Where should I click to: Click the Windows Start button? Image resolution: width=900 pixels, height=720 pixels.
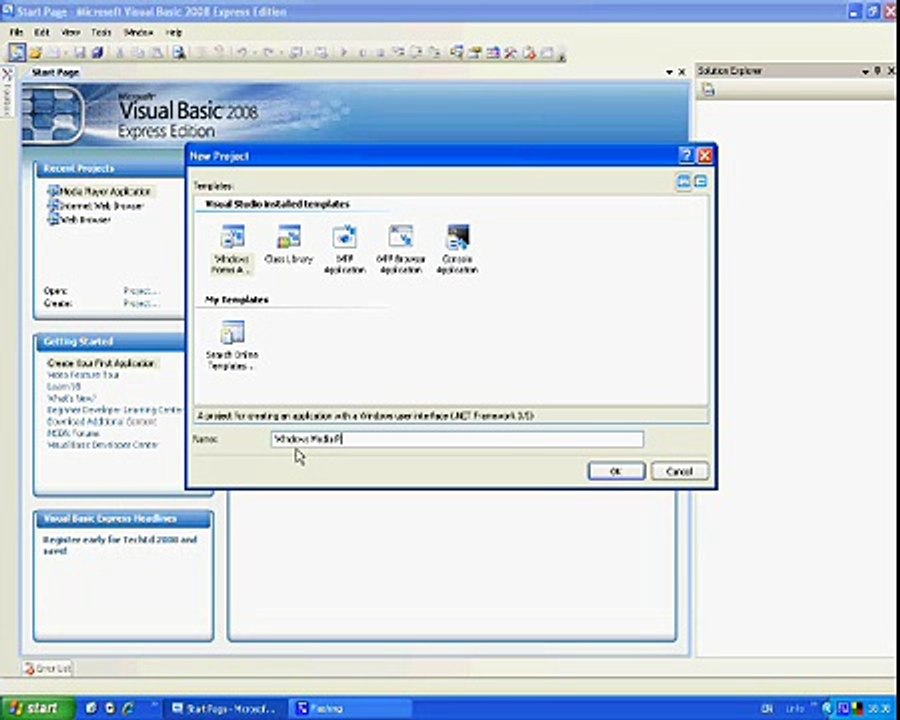(x=38, y=708)
